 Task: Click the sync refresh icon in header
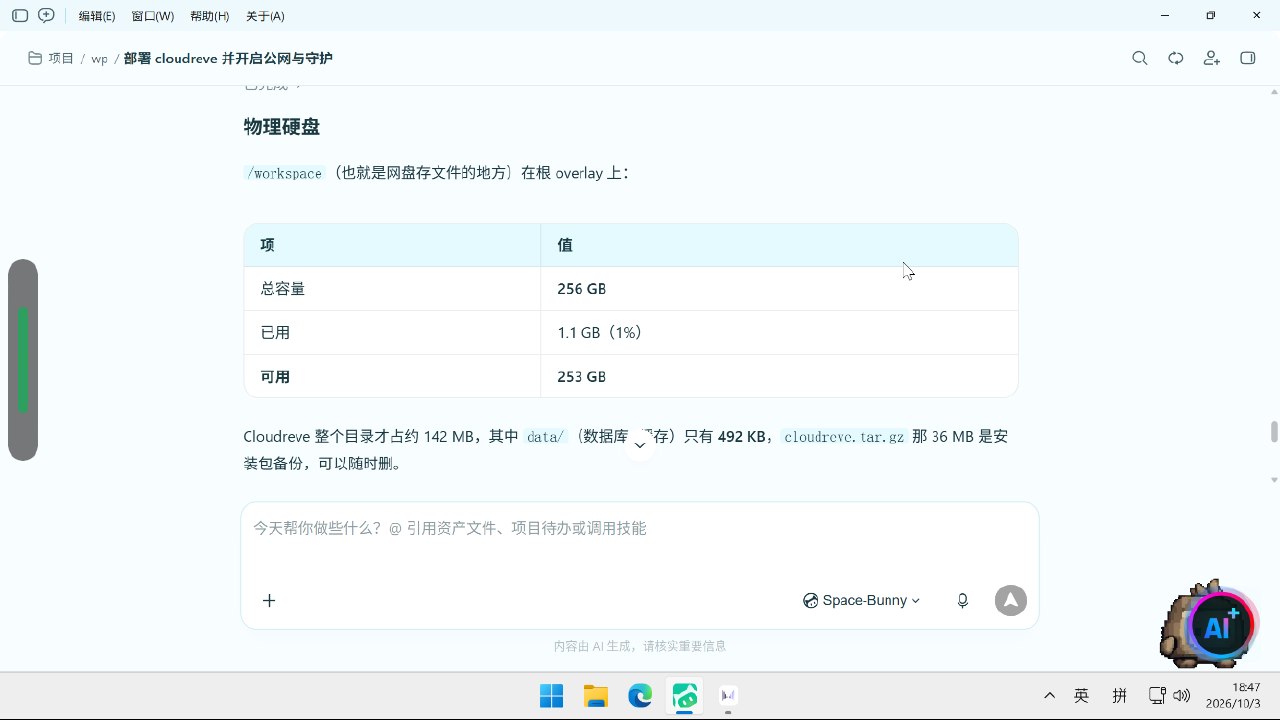pos(1176,58)
